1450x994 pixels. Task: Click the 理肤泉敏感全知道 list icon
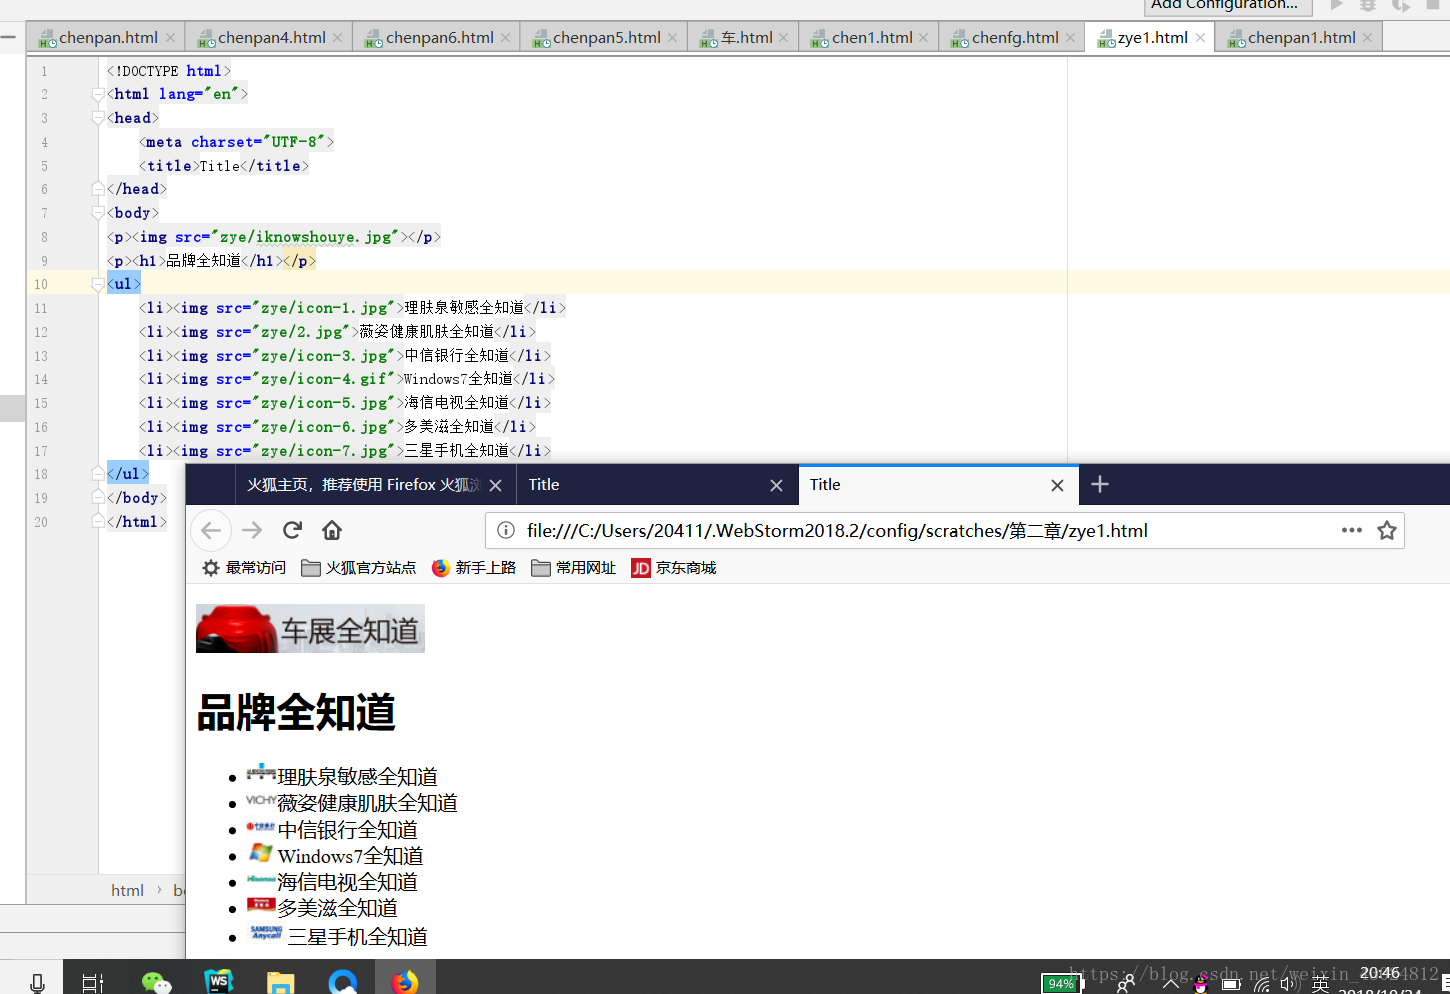pos(261,772)
